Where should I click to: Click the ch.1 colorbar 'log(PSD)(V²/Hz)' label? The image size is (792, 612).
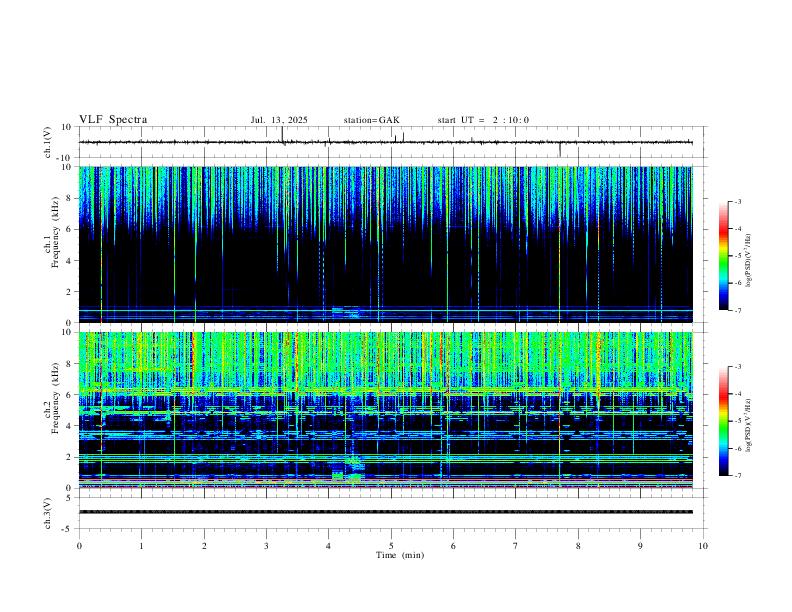click(749, 260)
